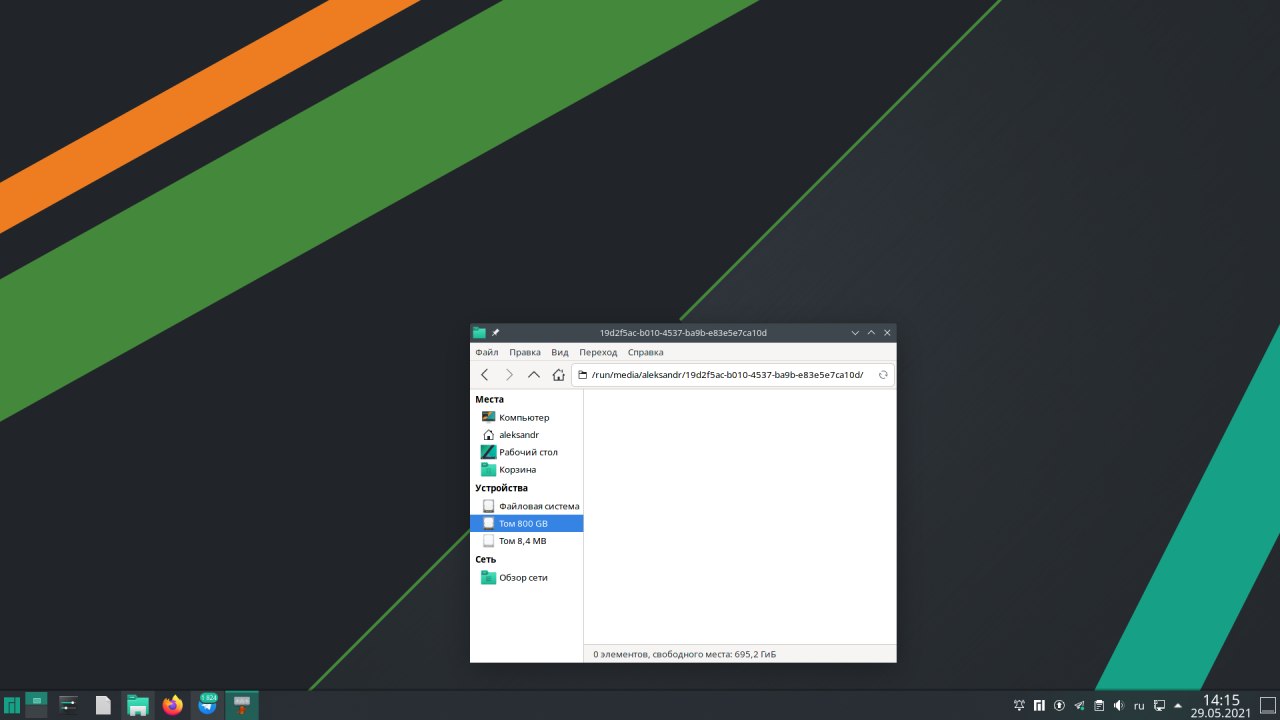
Task: Click the Устройства section header
Action: (501, 488)
